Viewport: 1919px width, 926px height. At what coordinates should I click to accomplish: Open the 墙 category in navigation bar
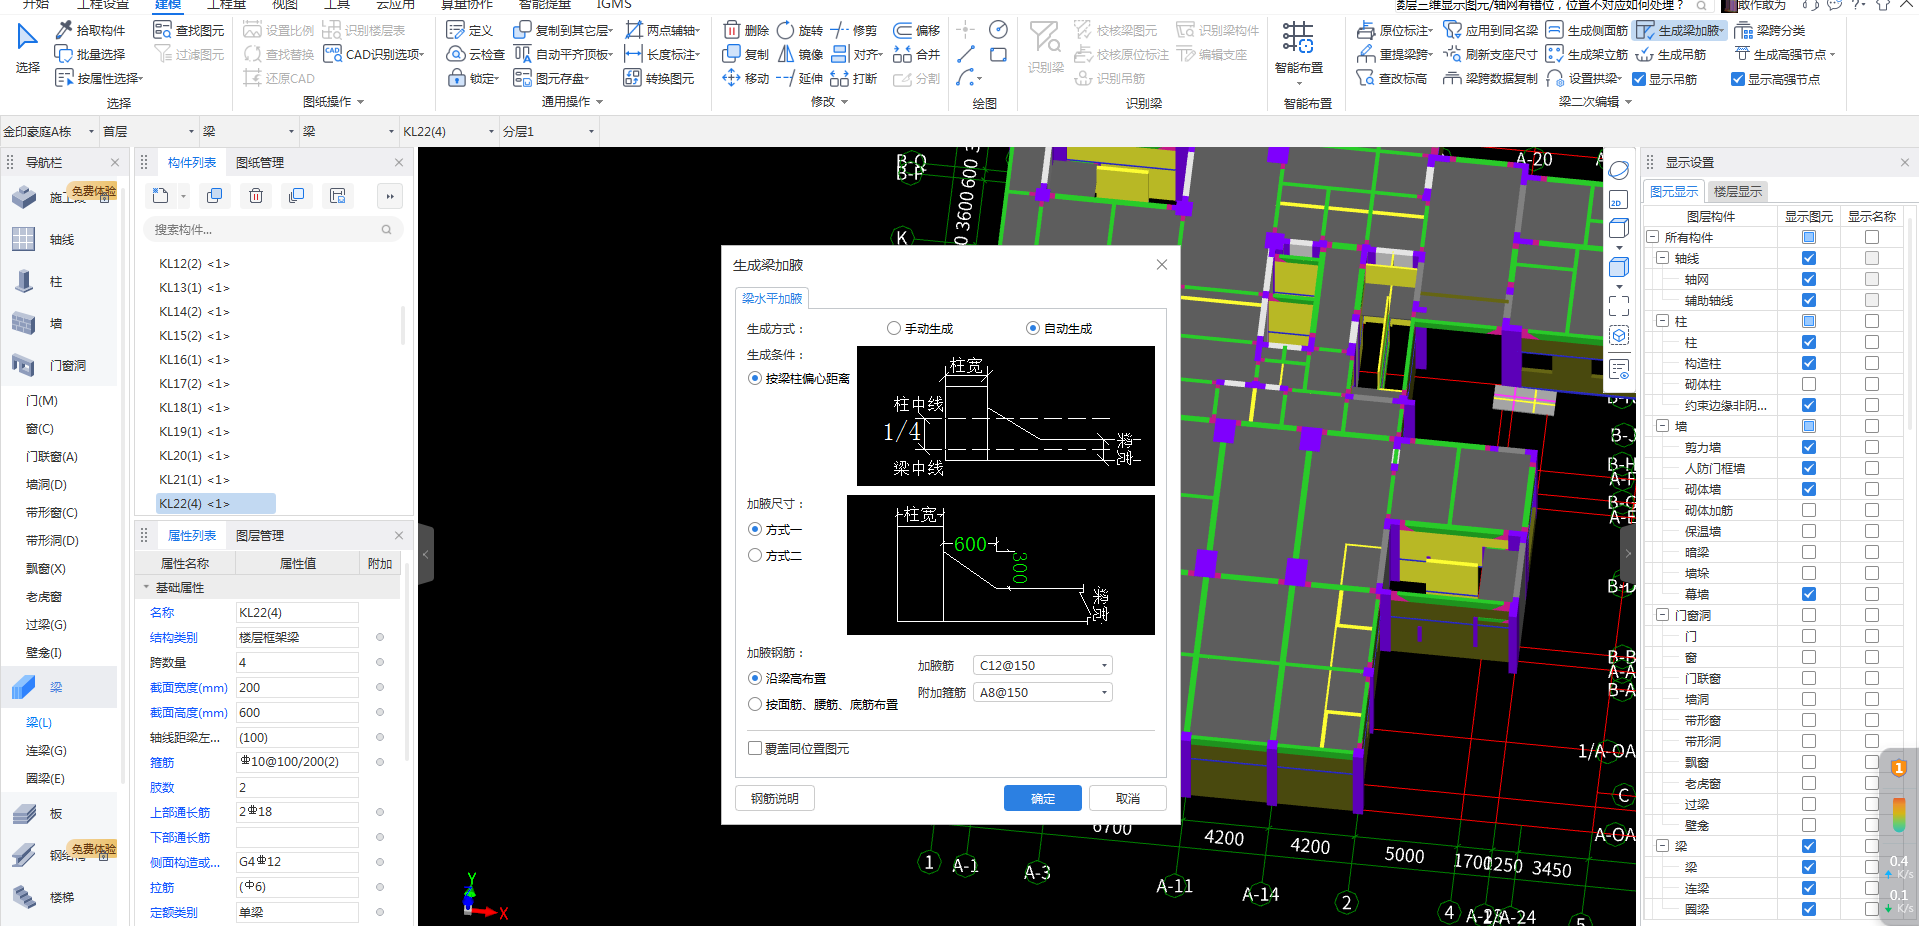[x=60, y=323]
